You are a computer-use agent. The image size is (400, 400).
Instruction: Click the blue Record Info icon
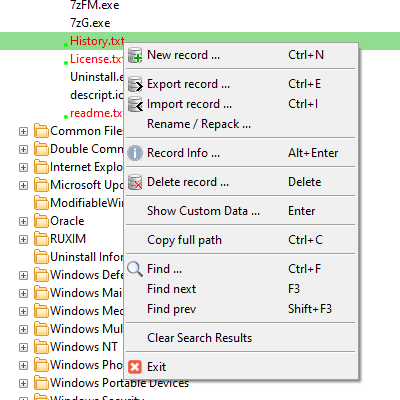pyautogui.click(x=135, y=153)
